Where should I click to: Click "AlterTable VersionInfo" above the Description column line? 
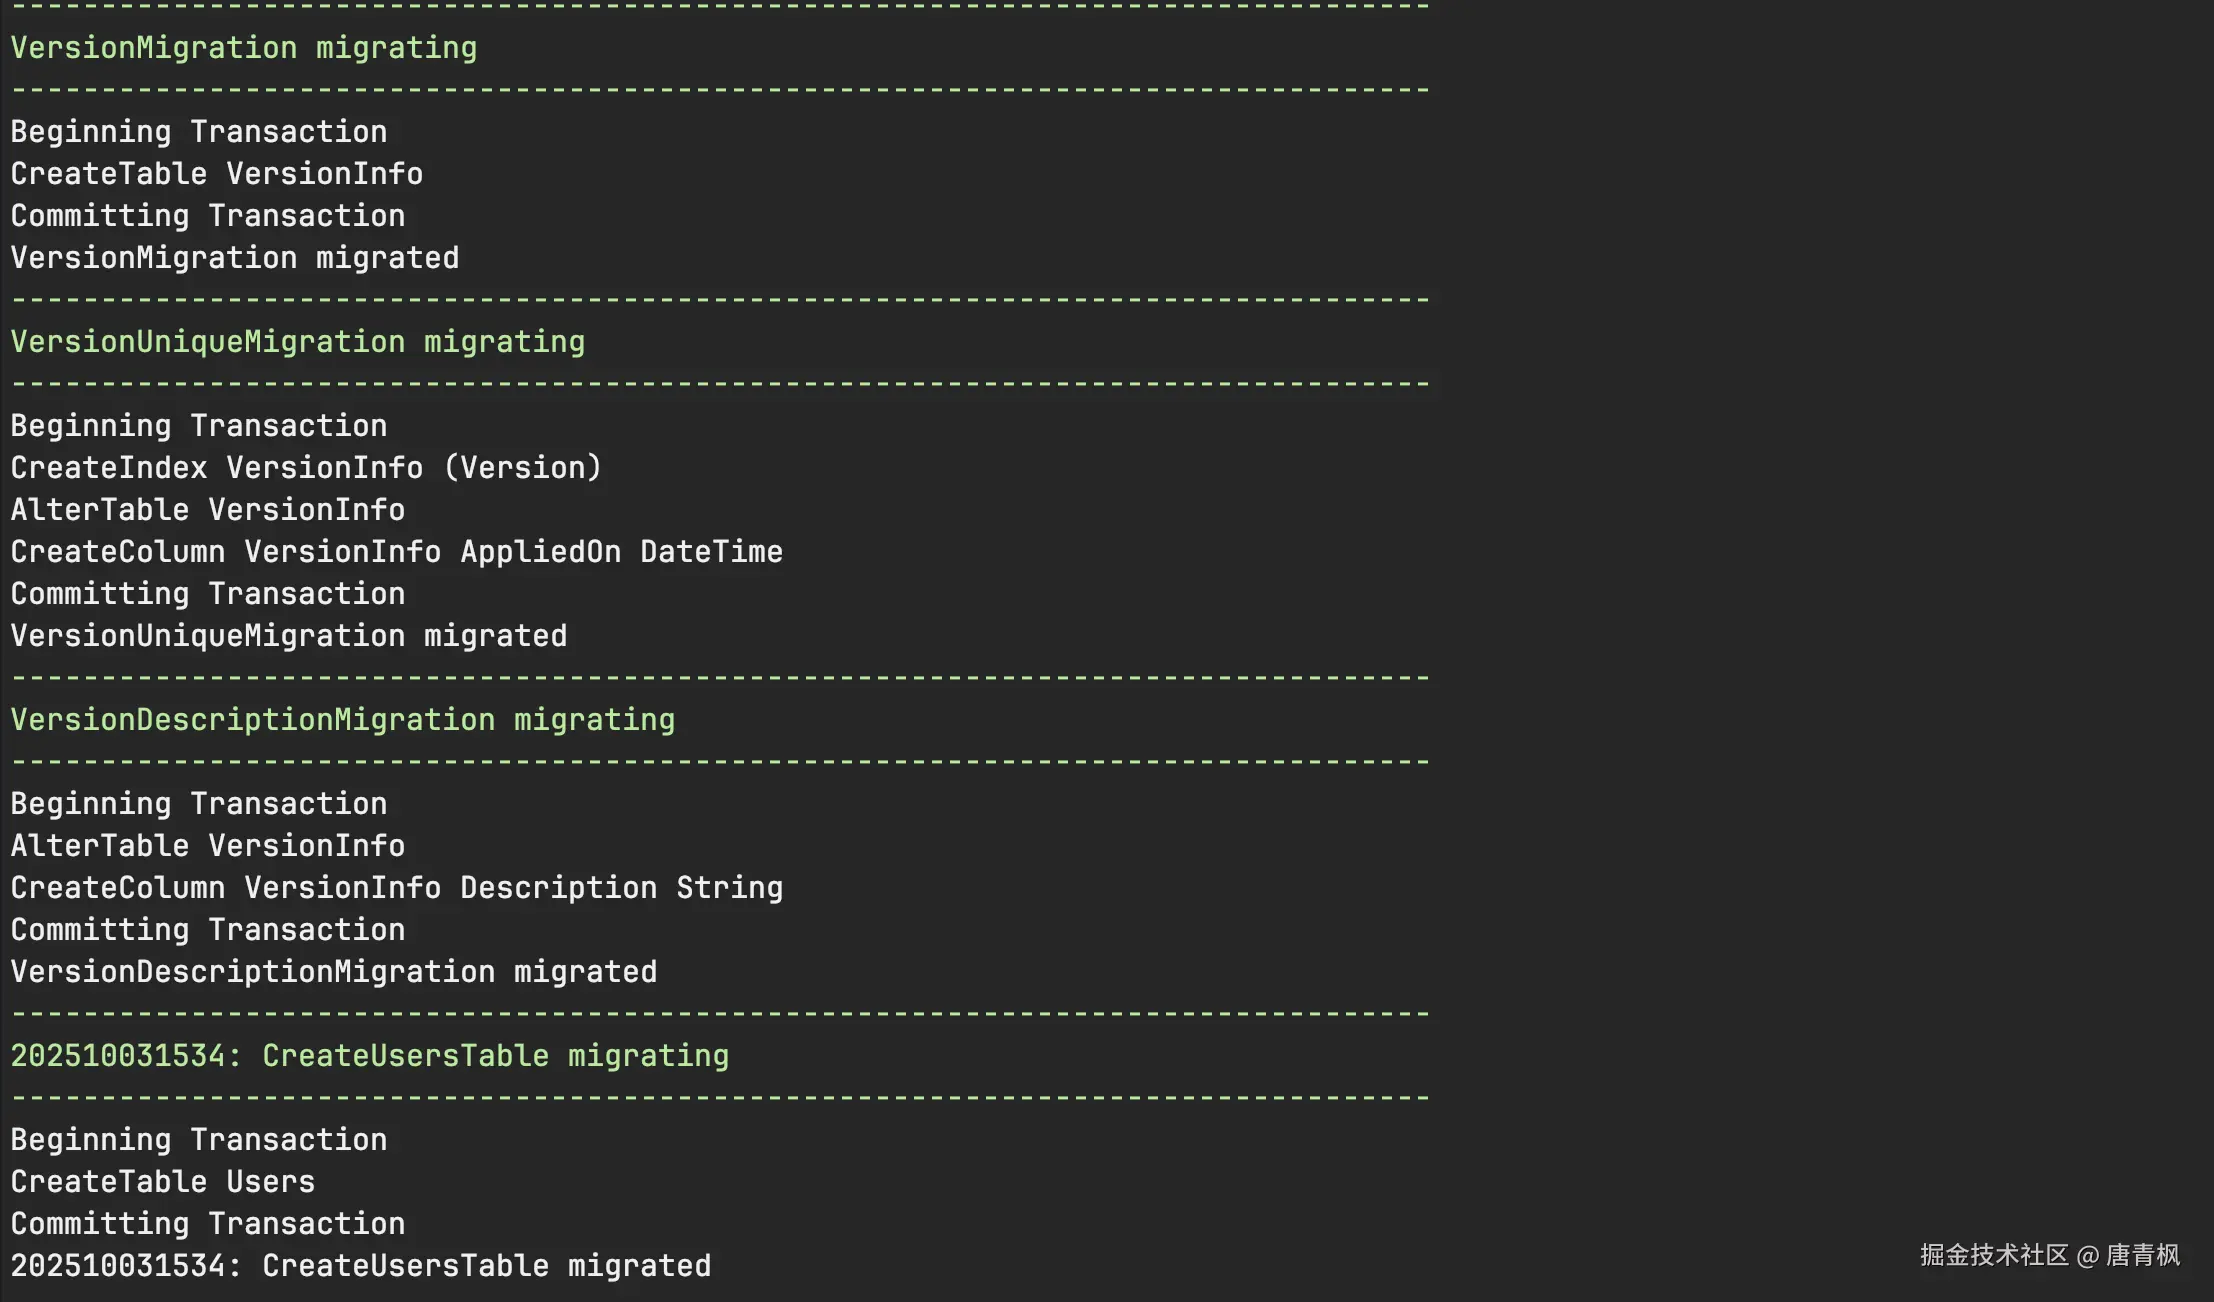point(207,846)
